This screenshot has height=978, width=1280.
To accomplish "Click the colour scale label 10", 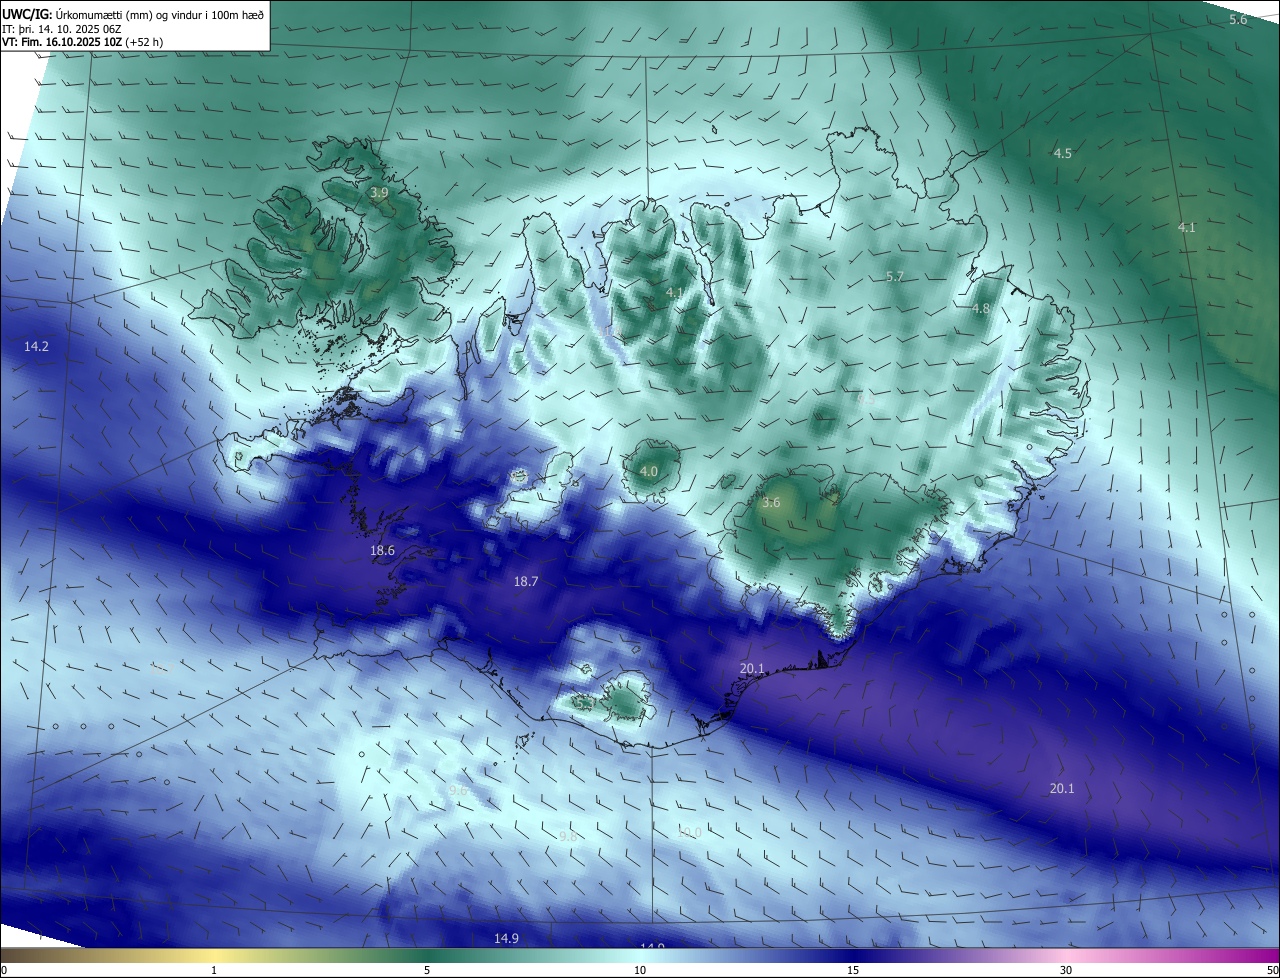I will [x=640, y=970].
